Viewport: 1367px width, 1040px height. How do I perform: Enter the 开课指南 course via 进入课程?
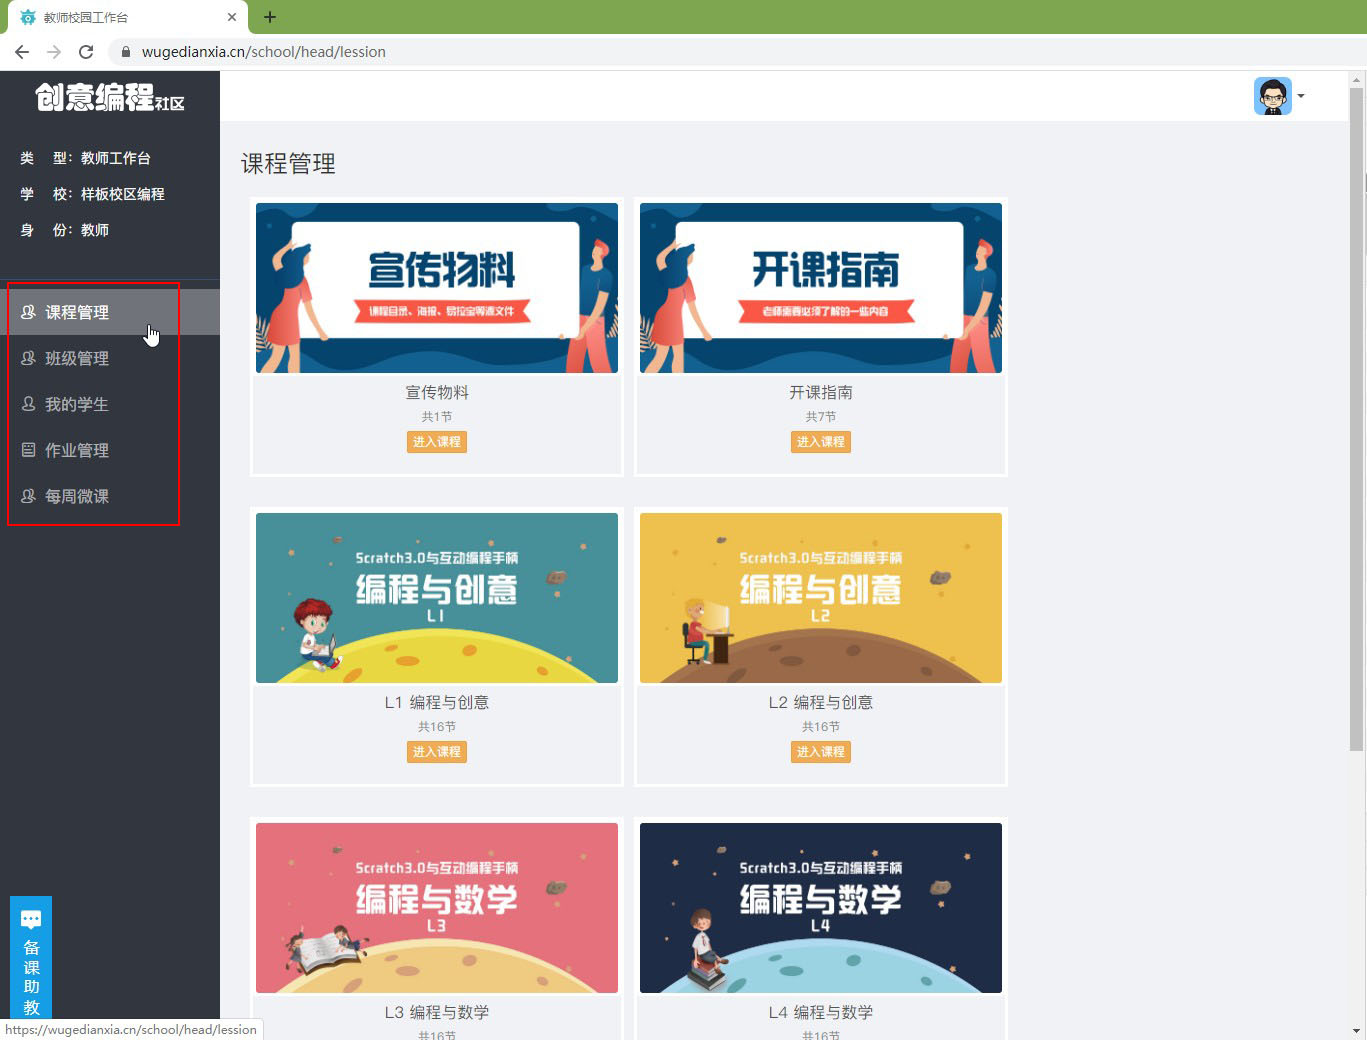point(821,442)
